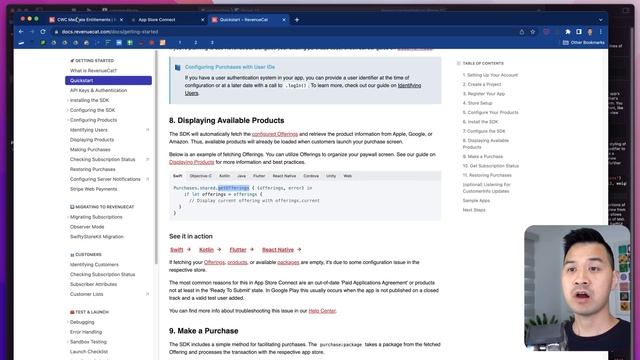Viewport: 640px width, 360px height.
Task: Open the Chrome three-dot menu
Action: (x=601, y=31)
